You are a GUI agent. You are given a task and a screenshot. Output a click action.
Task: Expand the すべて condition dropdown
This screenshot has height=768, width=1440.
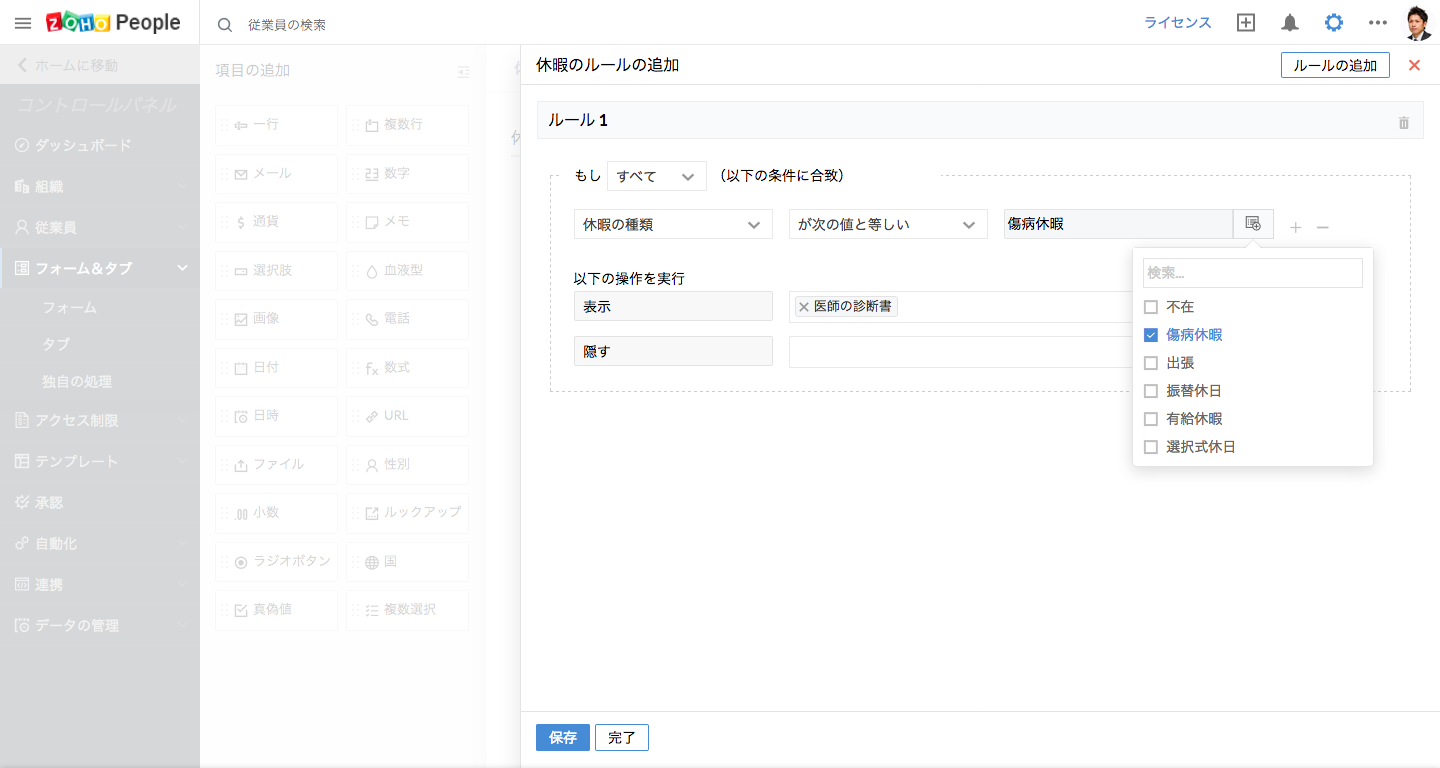click(656, 176)
